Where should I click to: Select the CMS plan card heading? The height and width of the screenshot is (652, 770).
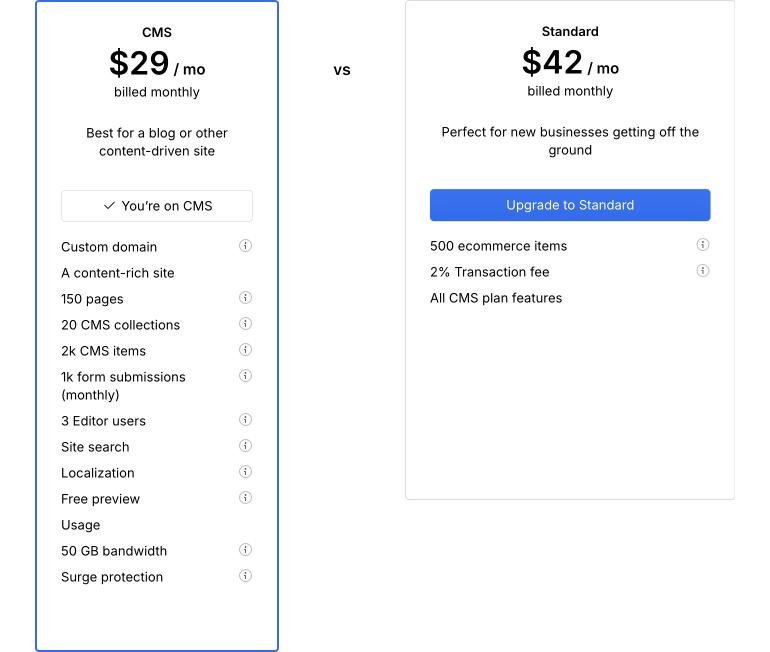(157, 32)
